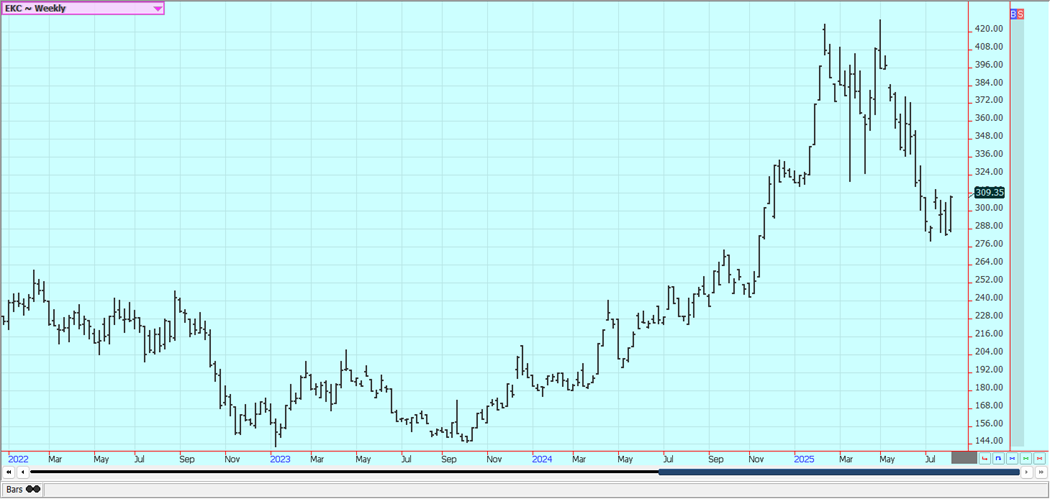Click the green horizontal compress icon
Screen dimensions: 1050x499
pos(1026,458)
